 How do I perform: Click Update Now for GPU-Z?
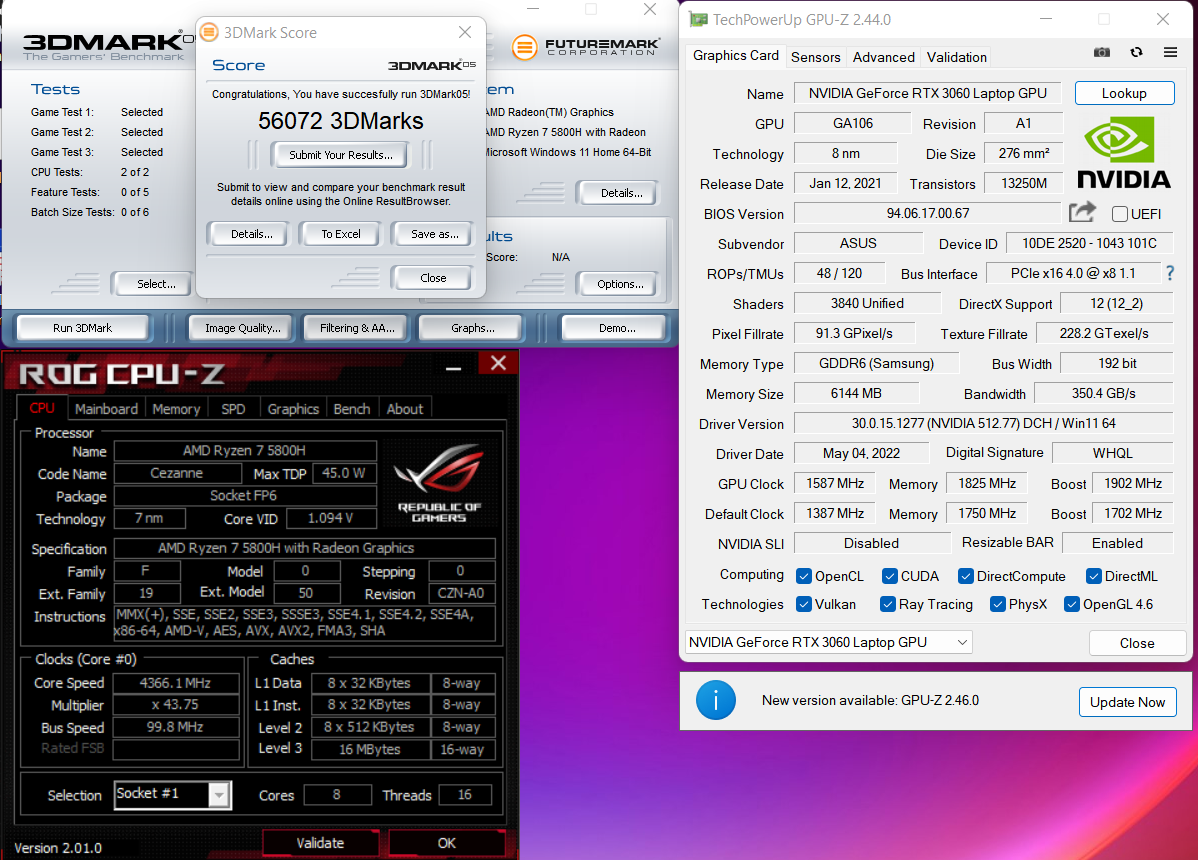click(1127, 702)
